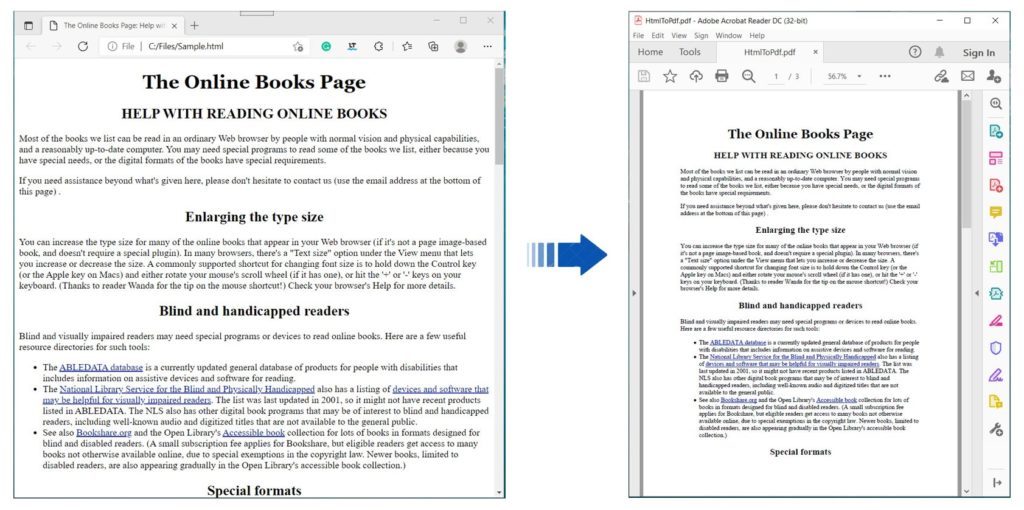Click the Sign In button
This screenshot has width=1024, height=510.
pyautogui.click(x=978, y=53)
